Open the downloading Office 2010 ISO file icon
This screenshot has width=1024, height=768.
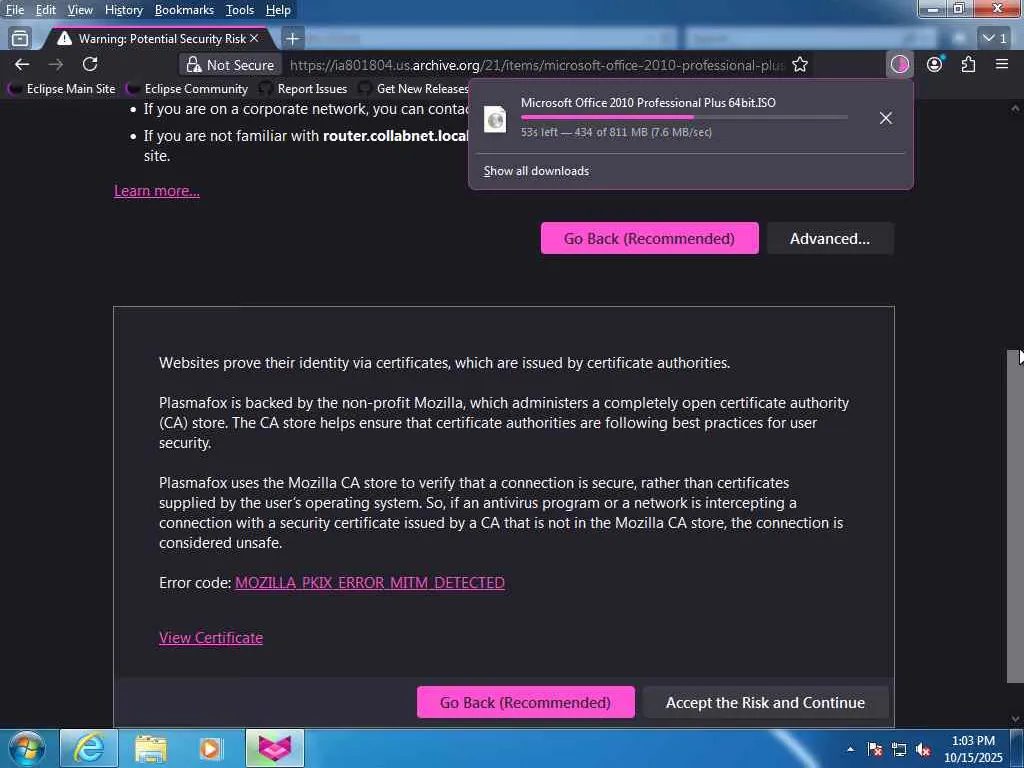tap(495, 120)
